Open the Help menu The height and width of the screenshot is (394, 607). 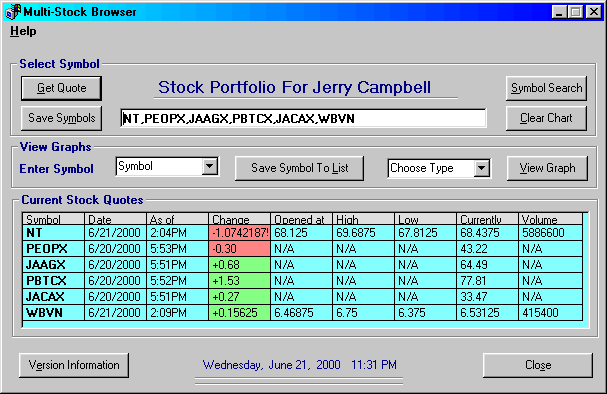pyautogui.click(x=23, y=31)
